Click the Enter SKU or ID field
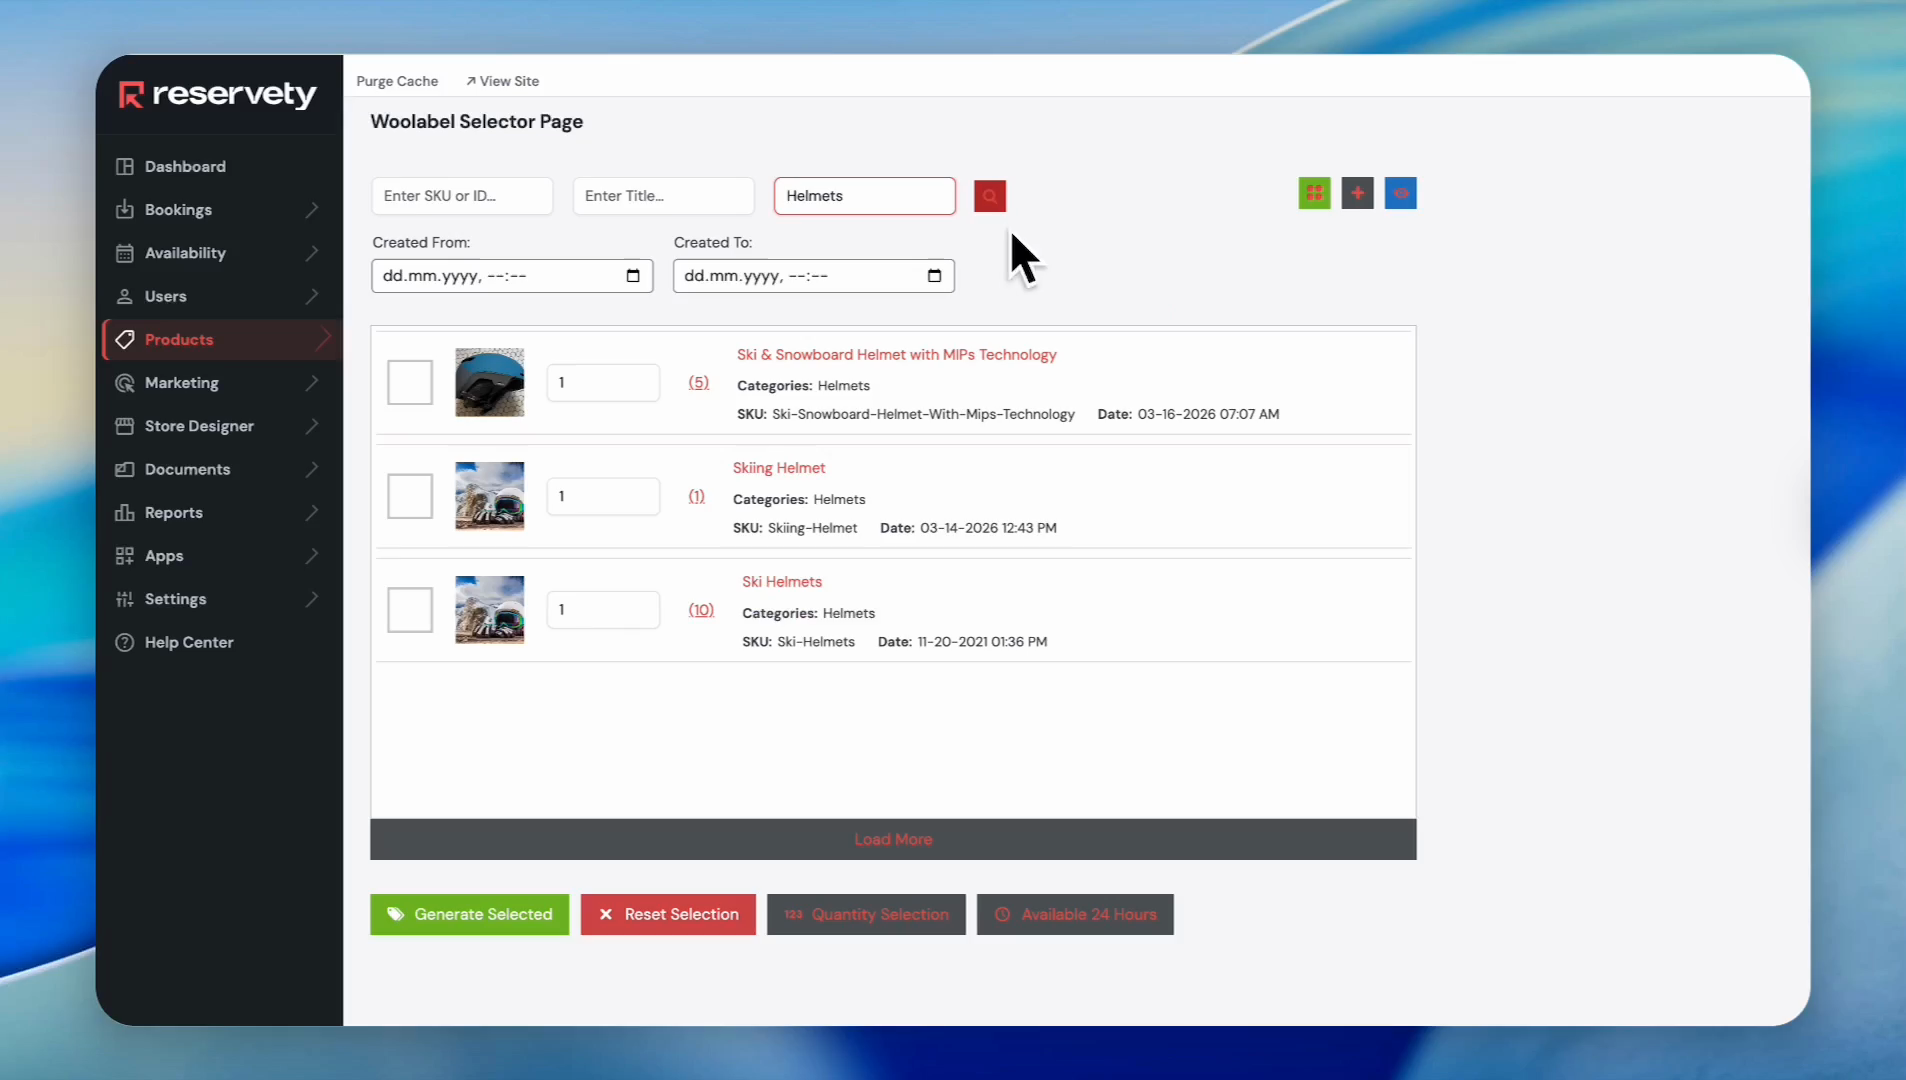1906x1080 pixels. (461, 196)
